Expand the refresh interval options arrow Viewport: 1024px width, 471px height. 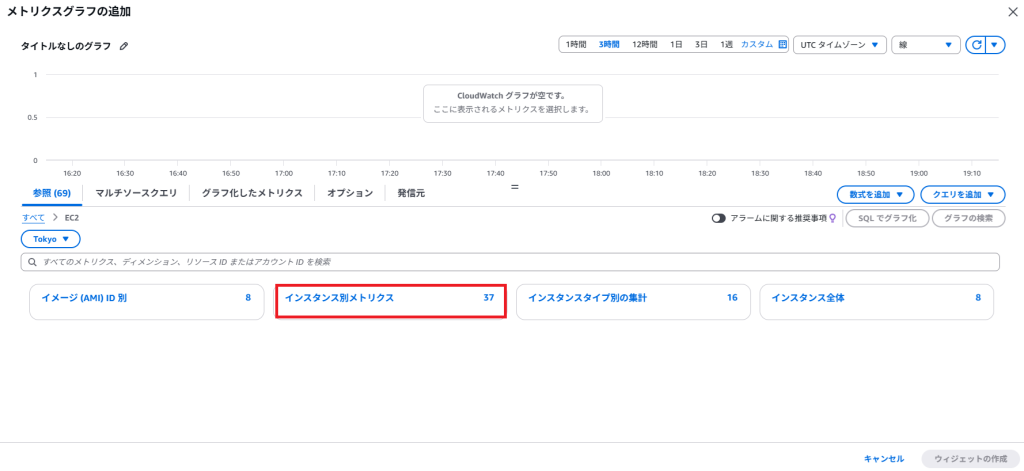pos(994,45)
